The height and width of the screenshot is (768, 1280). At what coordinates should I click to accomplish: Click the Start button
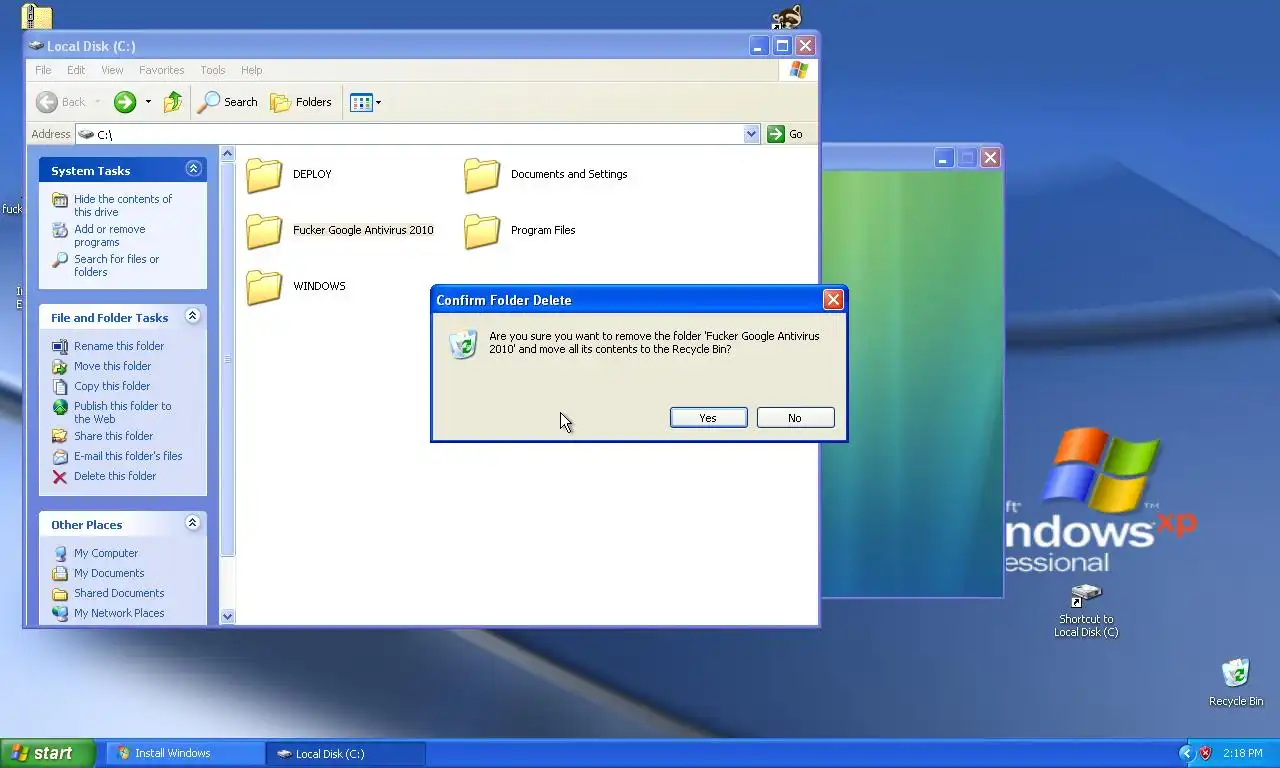[47, 753]
